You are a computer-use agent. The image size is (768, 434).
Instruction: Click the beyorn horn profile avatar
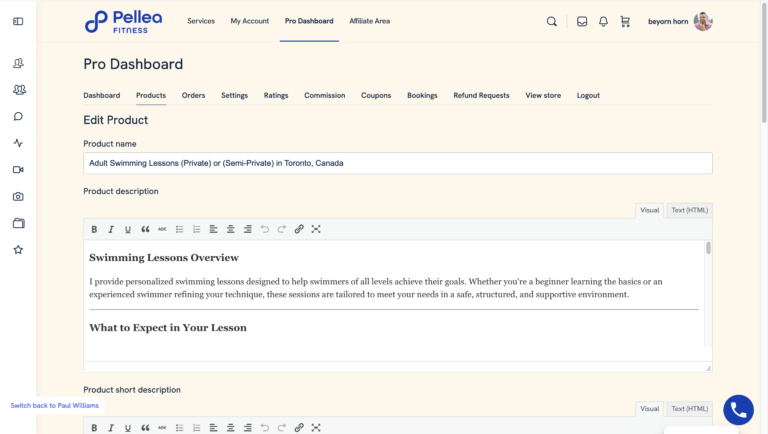click(703, 22)
